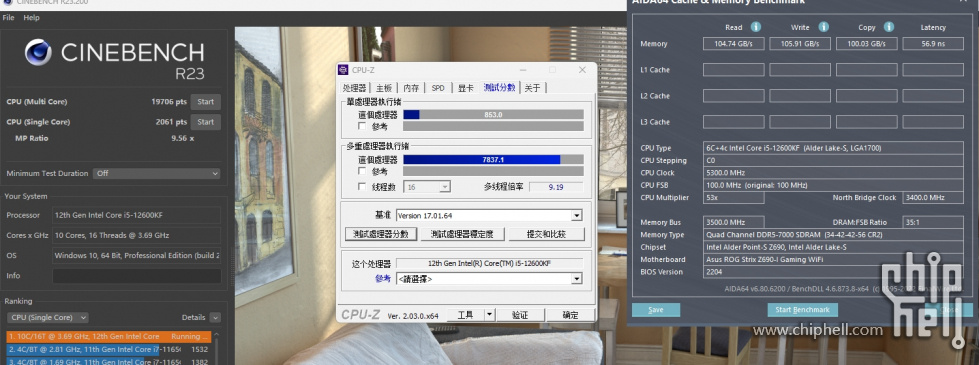Click the 提交和比较 button
979x365 pixels.
[546, 235]
